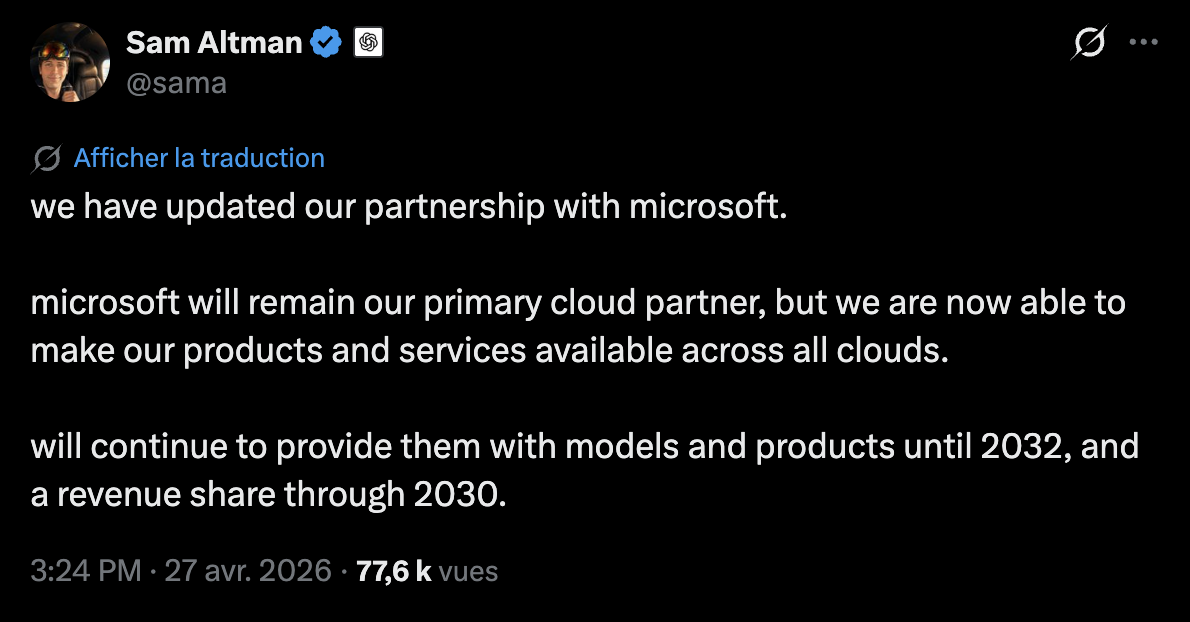
Task: Click the word vues after the count
Action: coord(468,571)
